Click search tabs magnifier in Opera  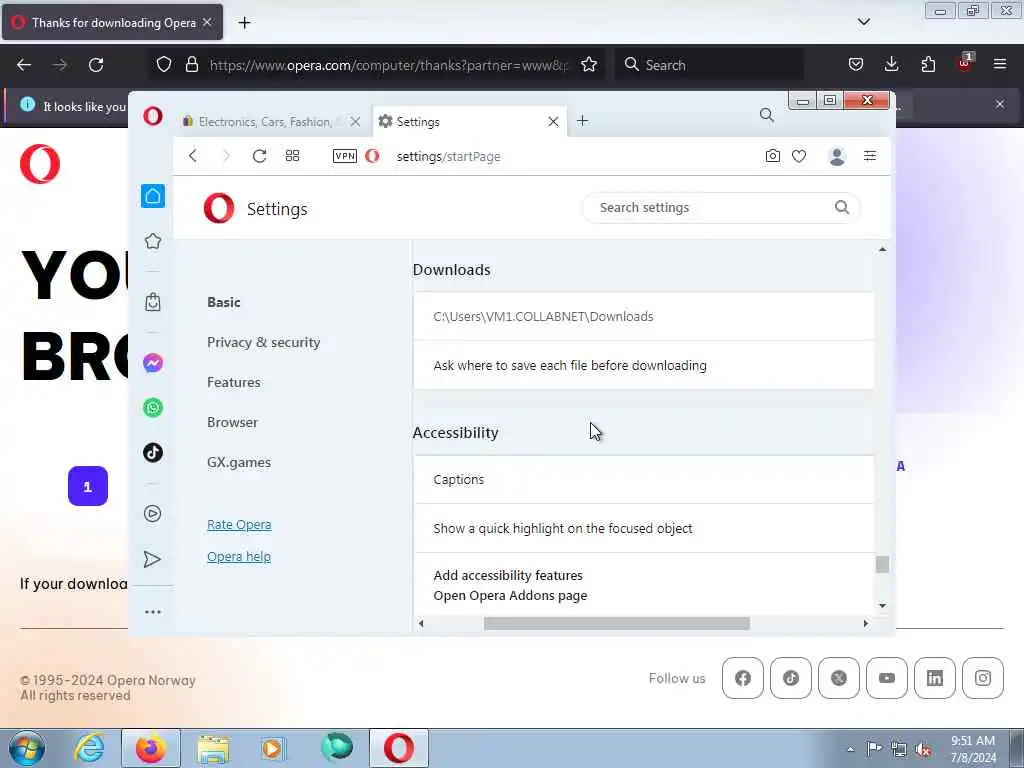[767, 116]
